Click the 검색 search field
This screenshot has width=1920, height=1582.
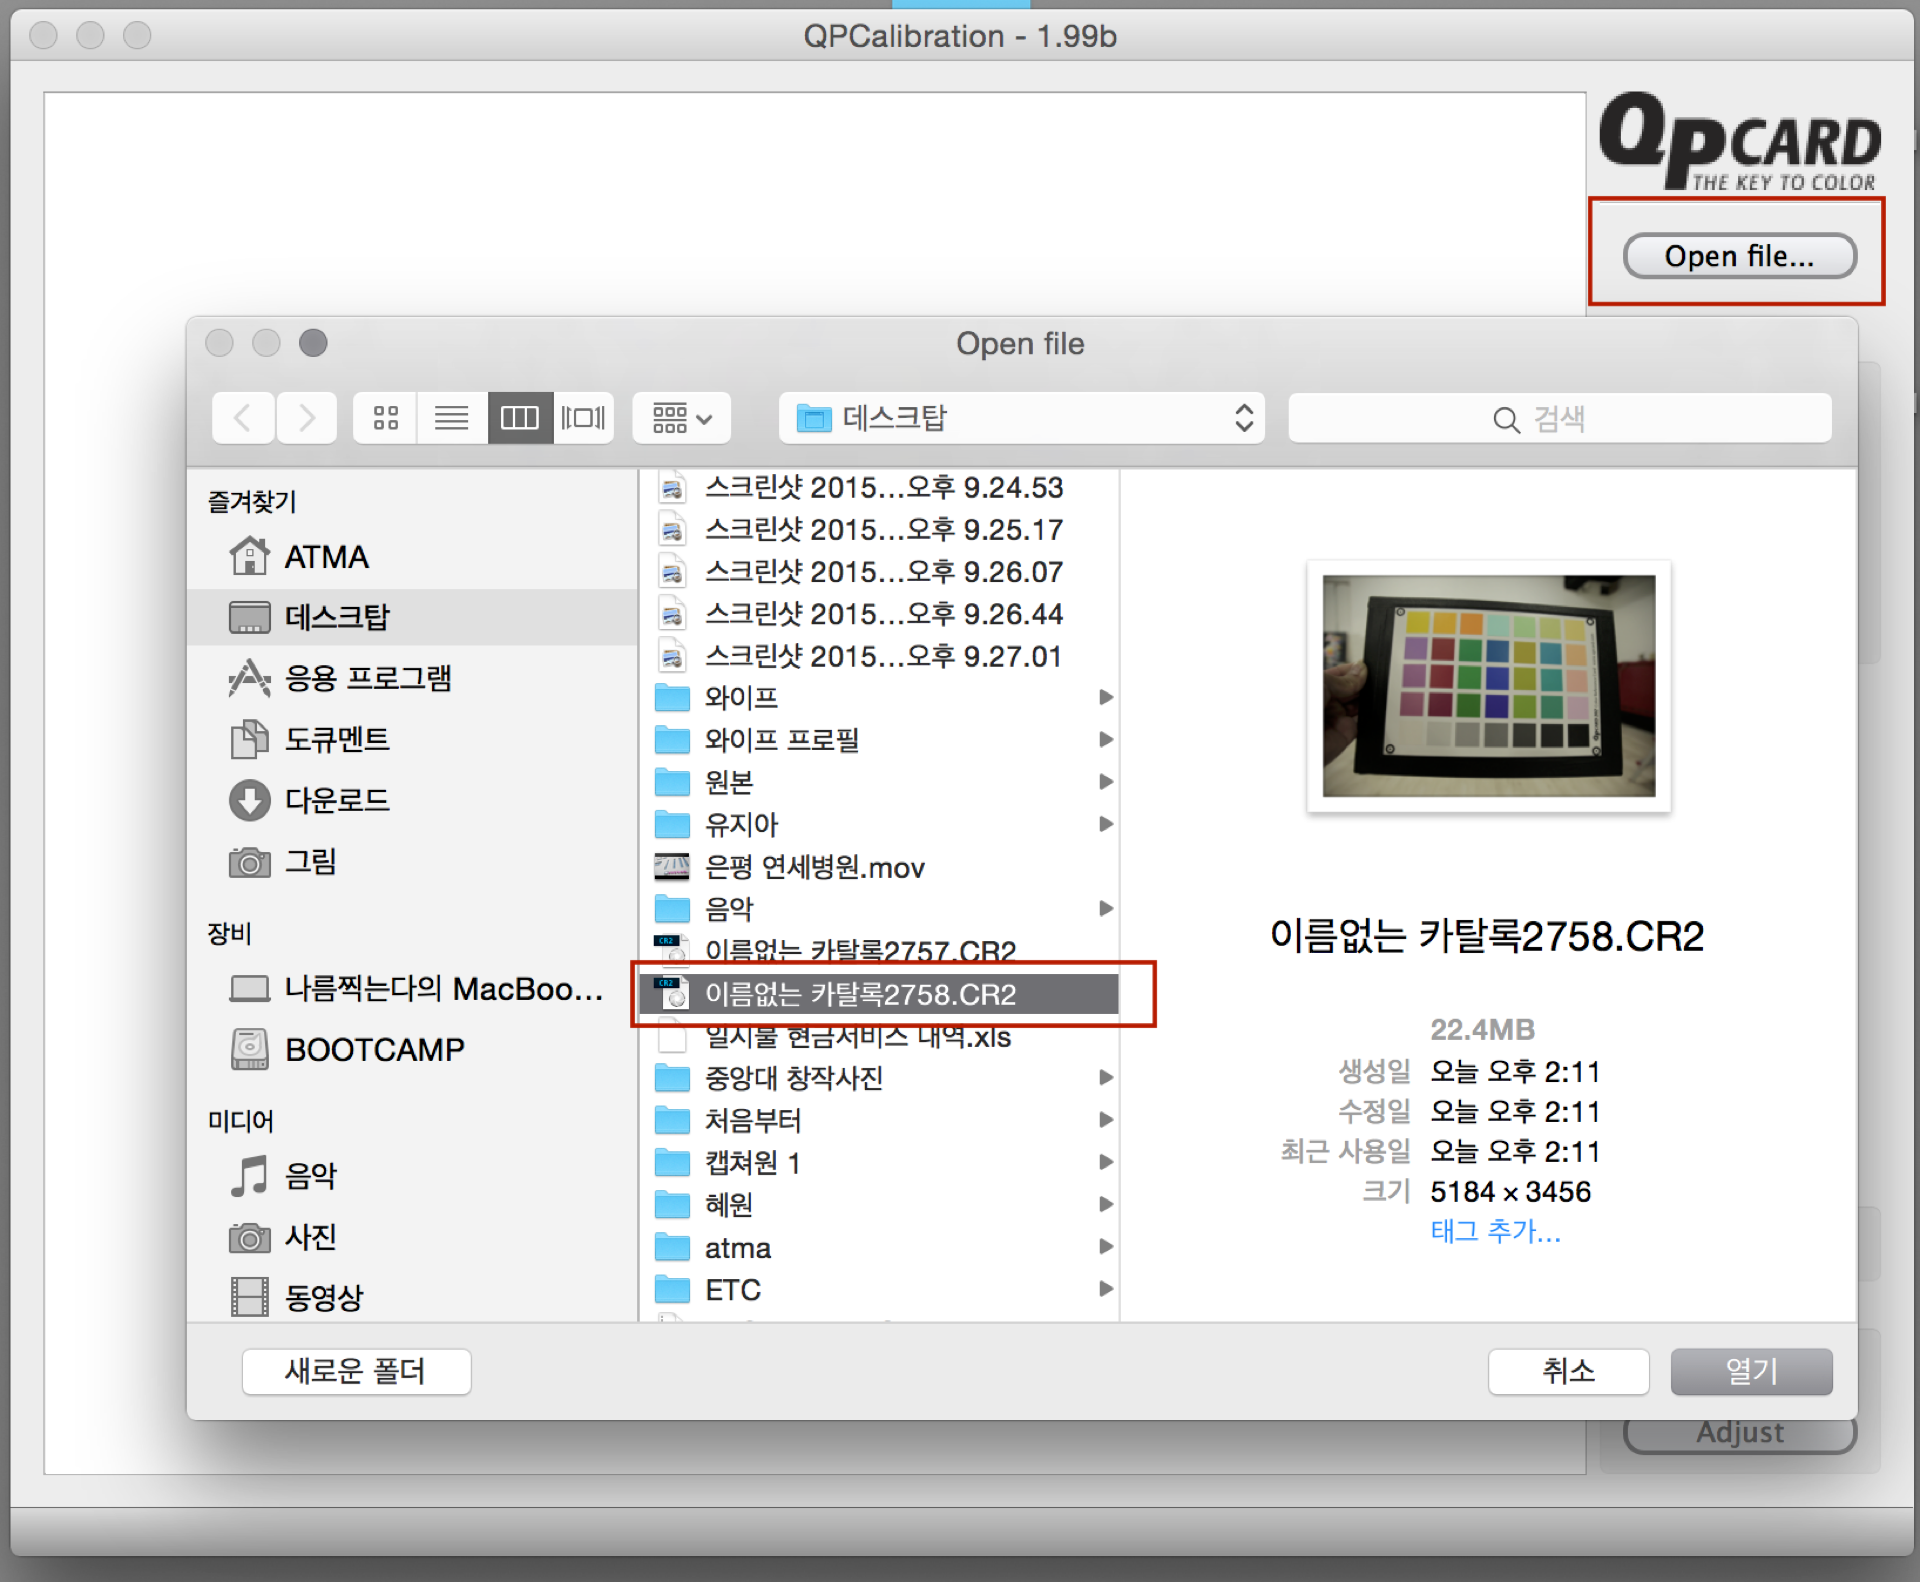(1560, 418)
